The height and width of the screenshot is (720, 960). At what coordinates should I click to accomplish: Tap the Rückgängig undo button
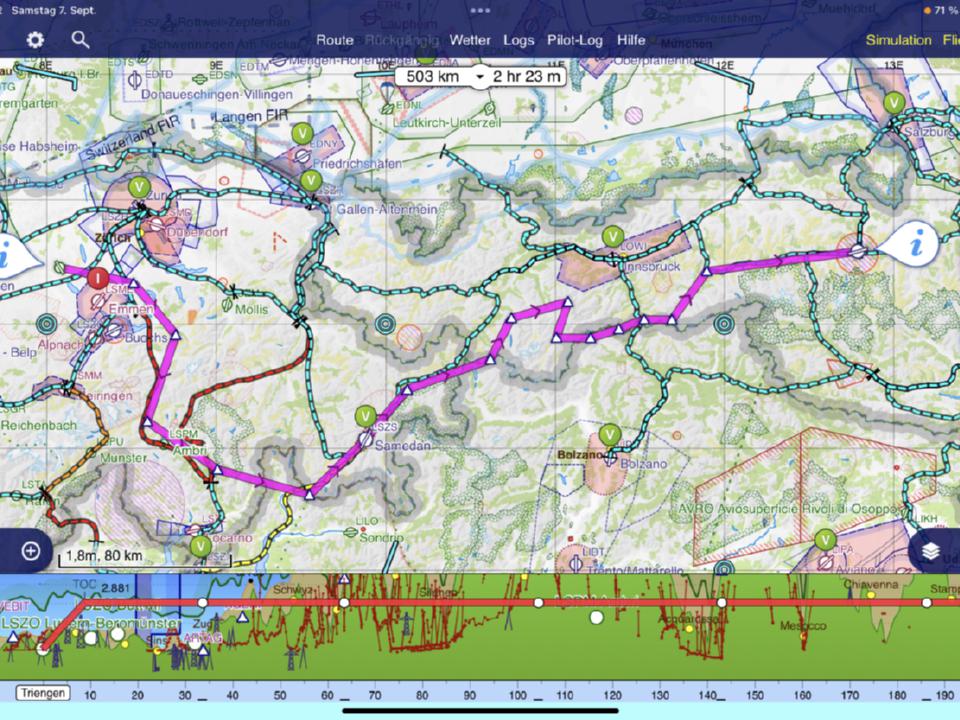402,40
